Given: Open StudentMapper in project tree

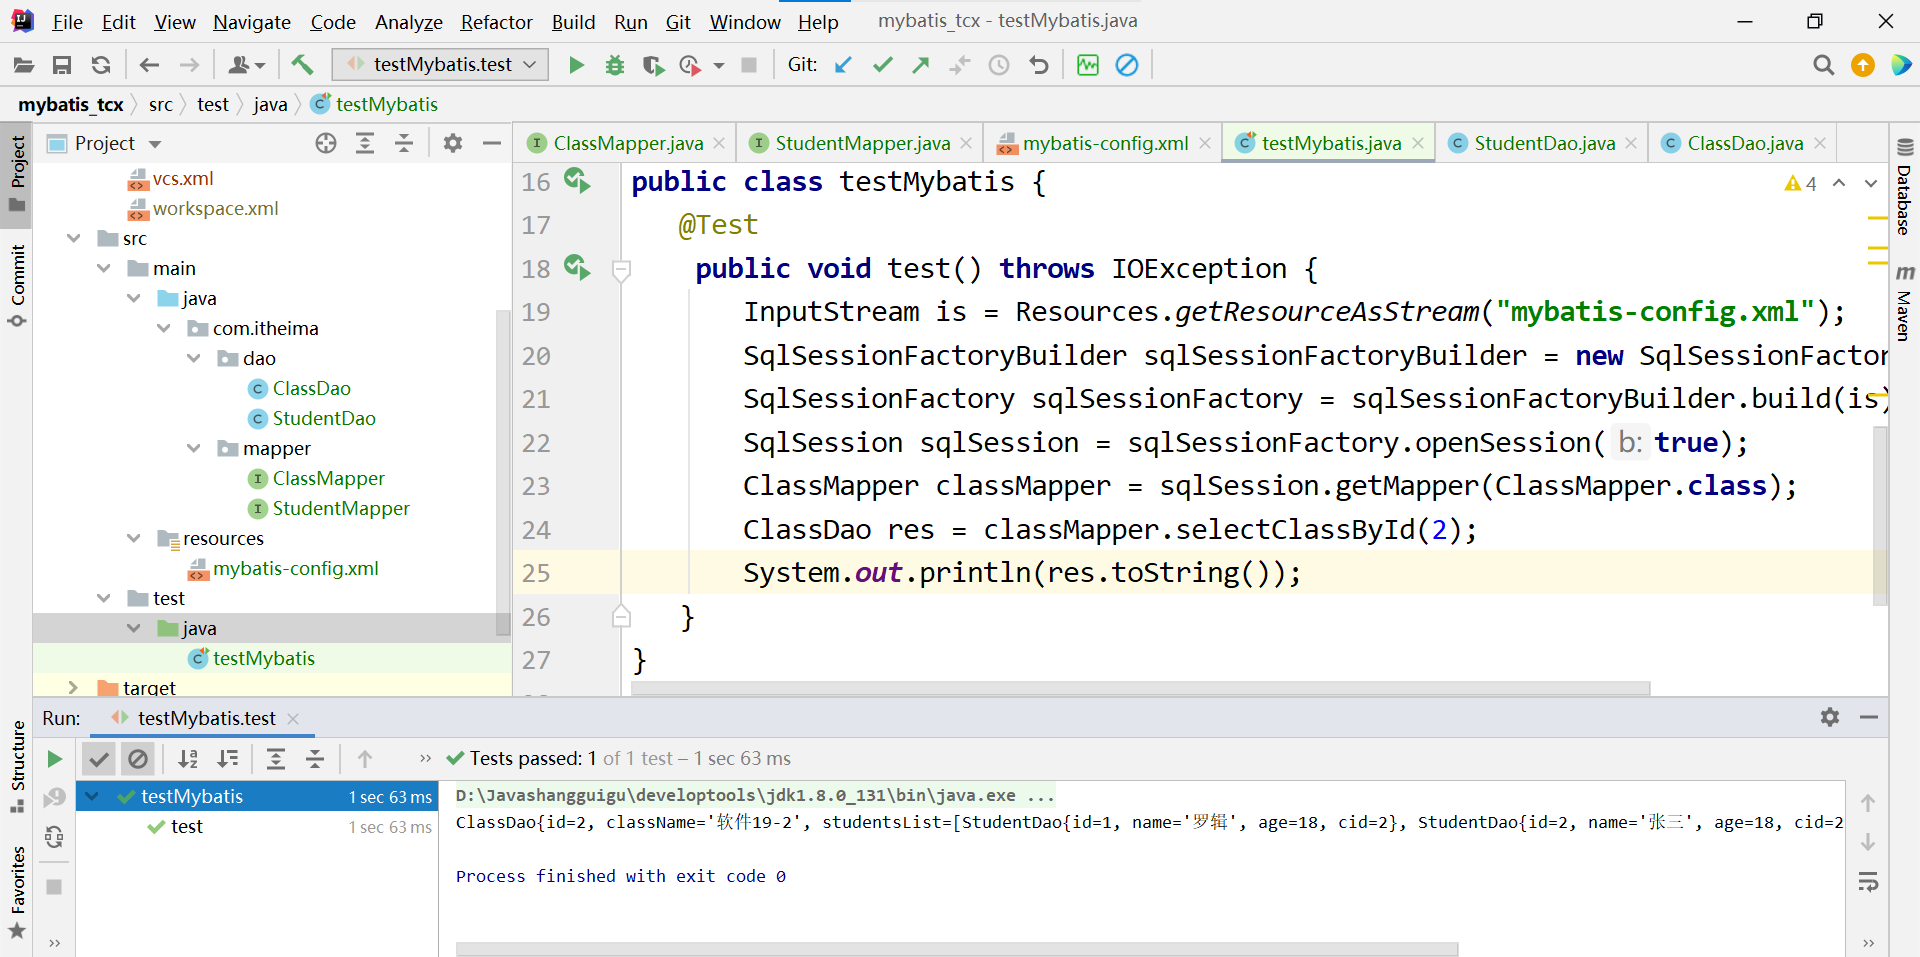Looking at the screenshot, I should click(341, 508).
